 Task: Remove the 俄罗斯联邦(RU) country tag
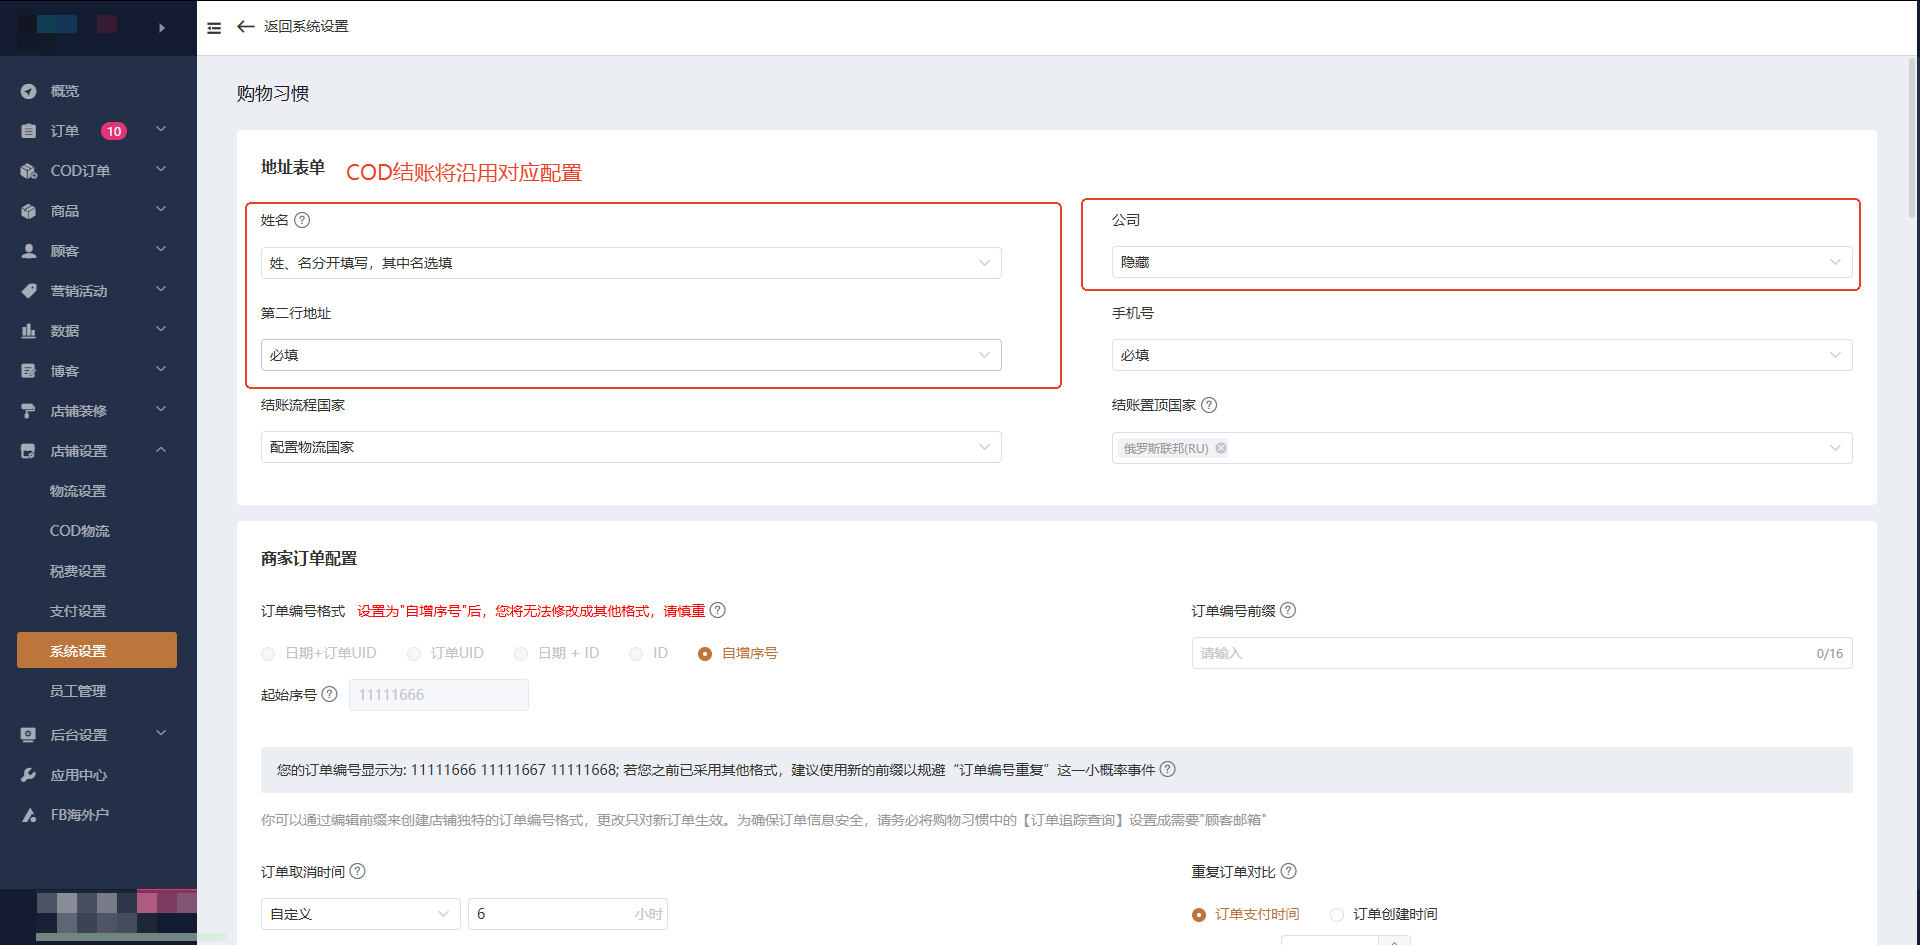tap(1220, 448)
